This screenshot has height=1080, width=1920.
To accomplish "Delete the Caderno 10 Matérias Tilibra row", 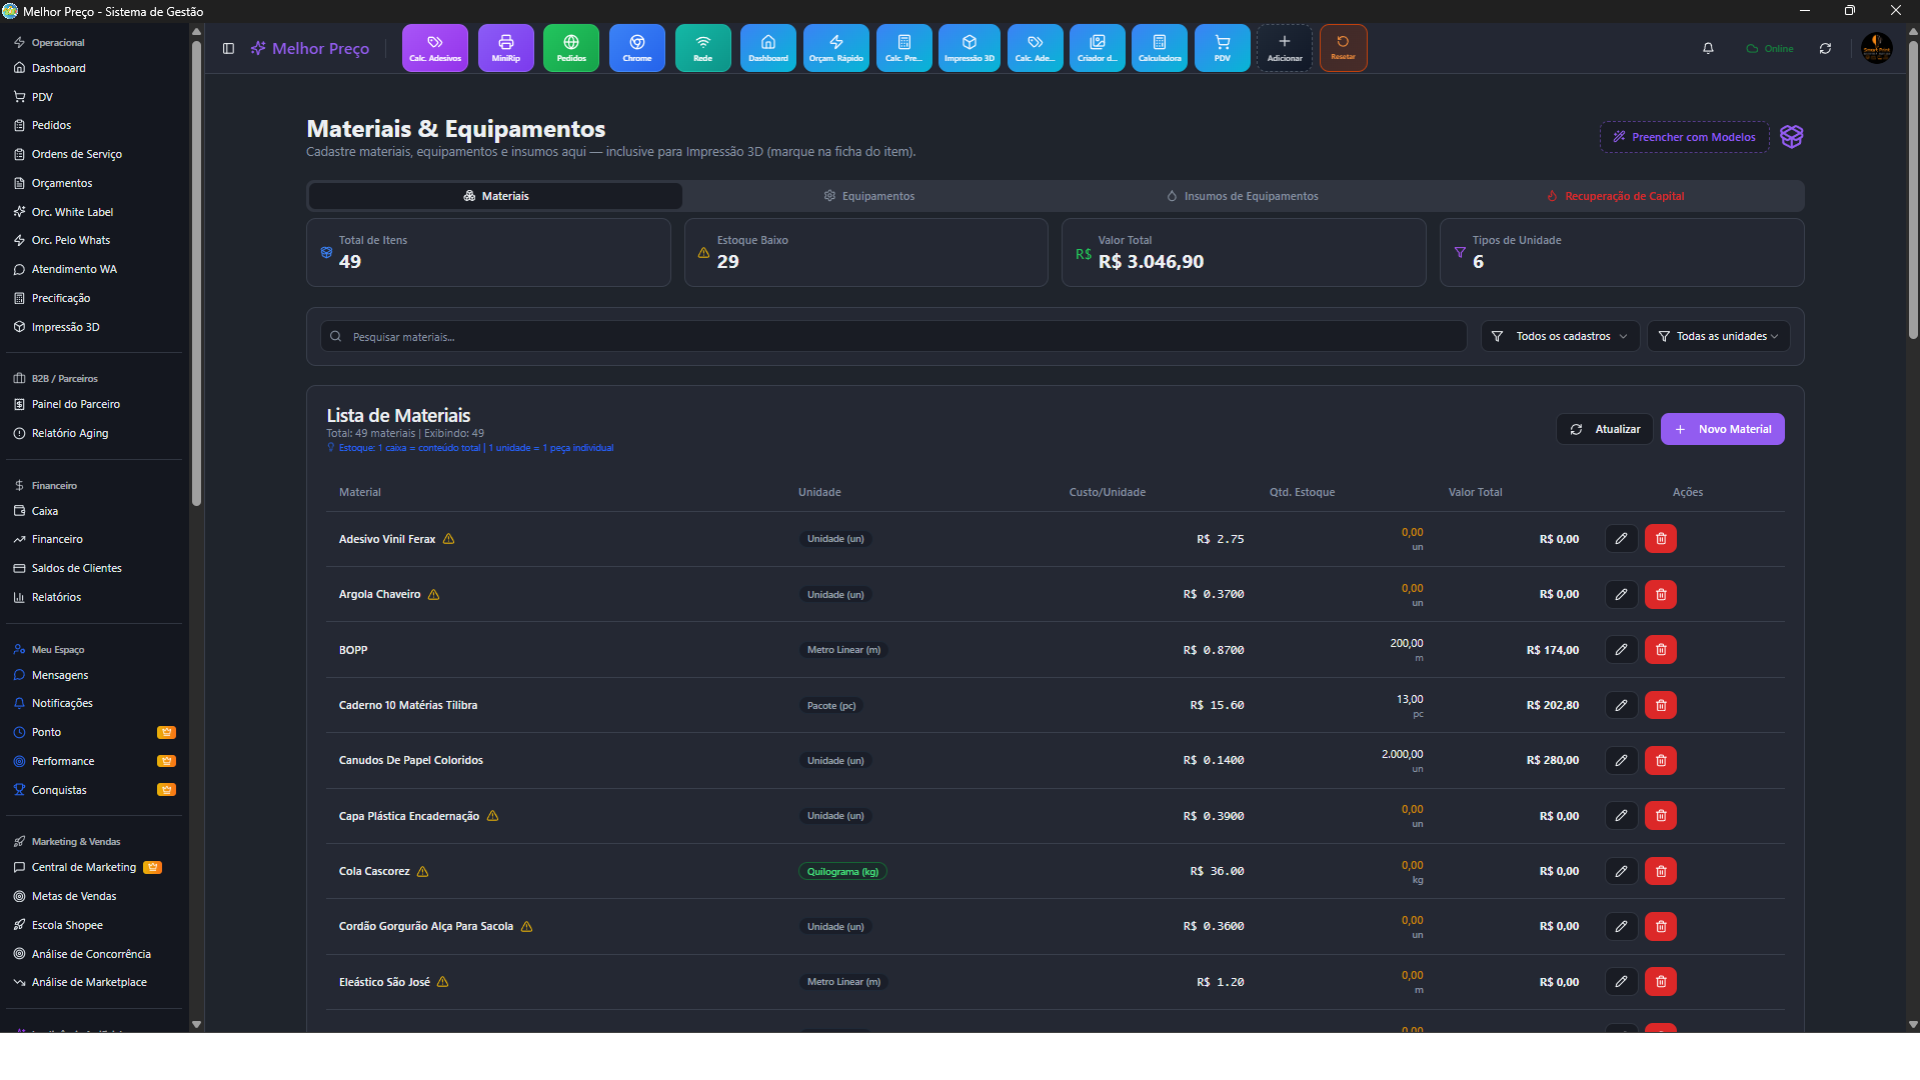I will 1661,705.
